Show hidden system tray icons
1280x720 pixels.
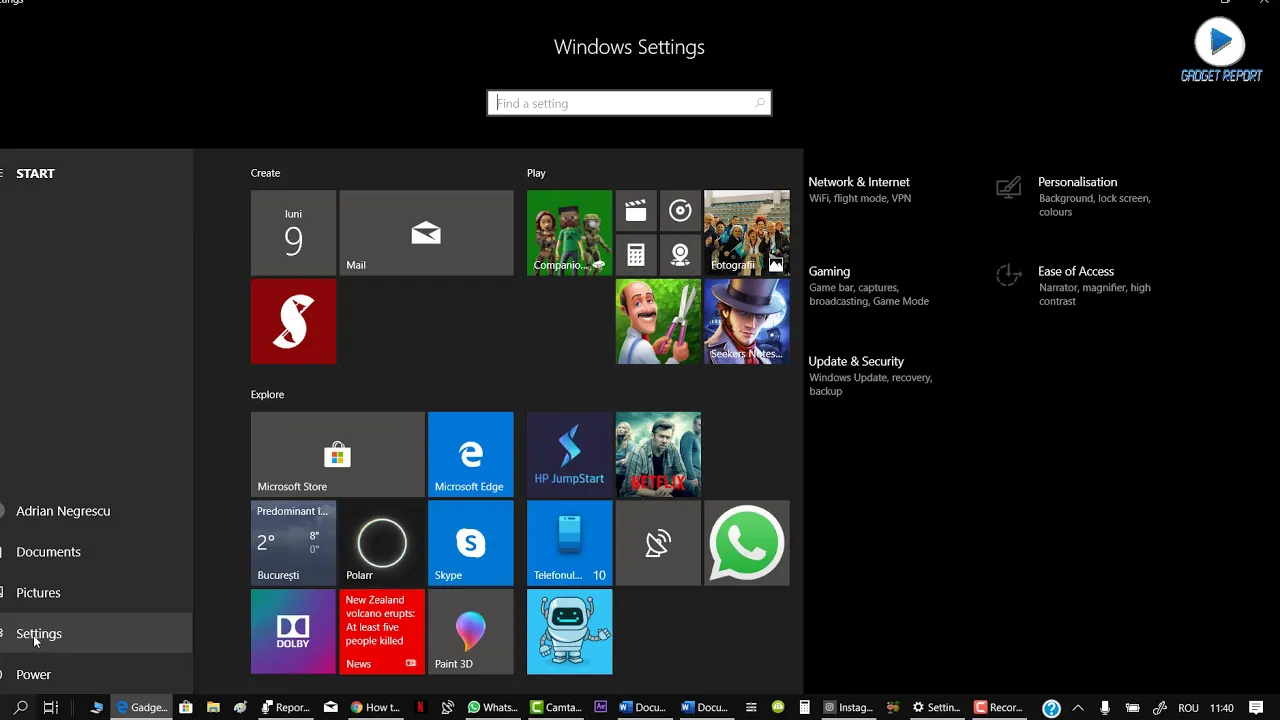1078,707
